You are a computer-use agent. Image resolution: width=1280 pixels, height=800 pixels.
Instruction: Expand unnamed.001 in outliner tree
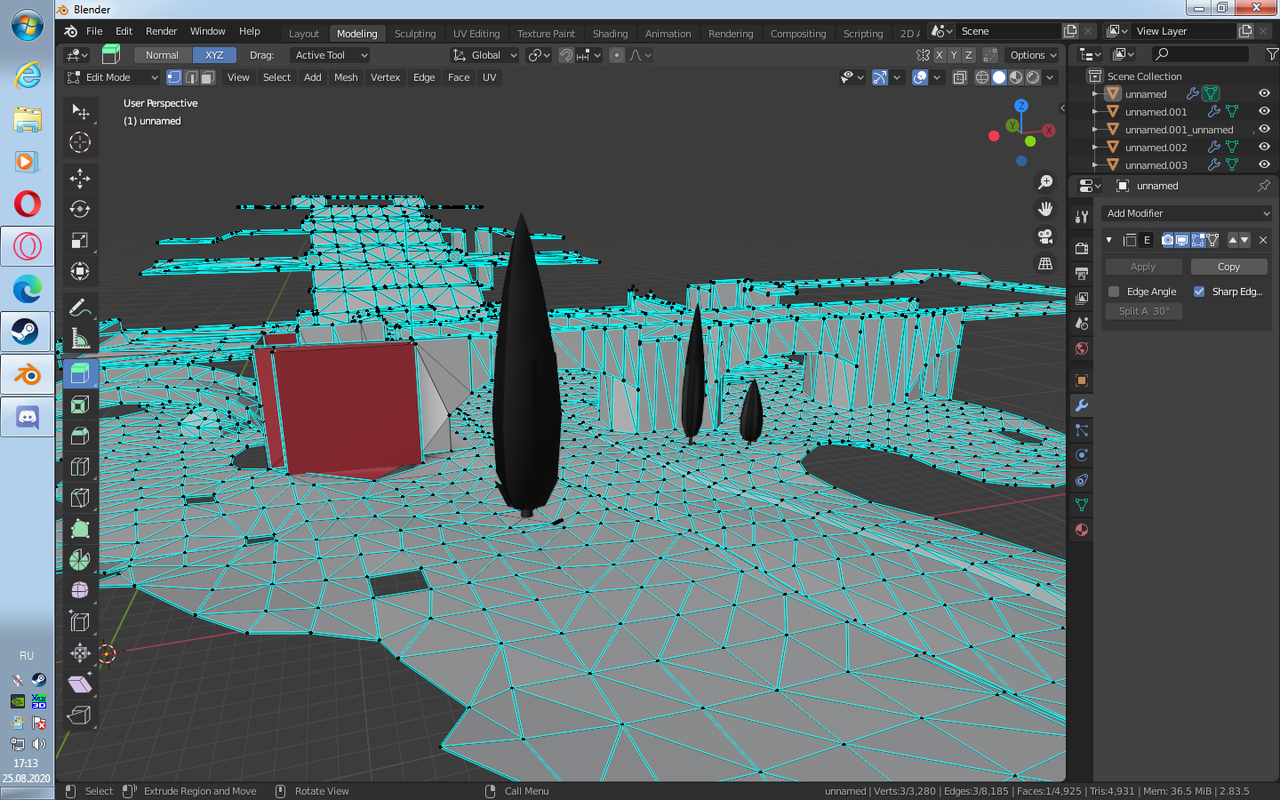tap(1097, 112)
